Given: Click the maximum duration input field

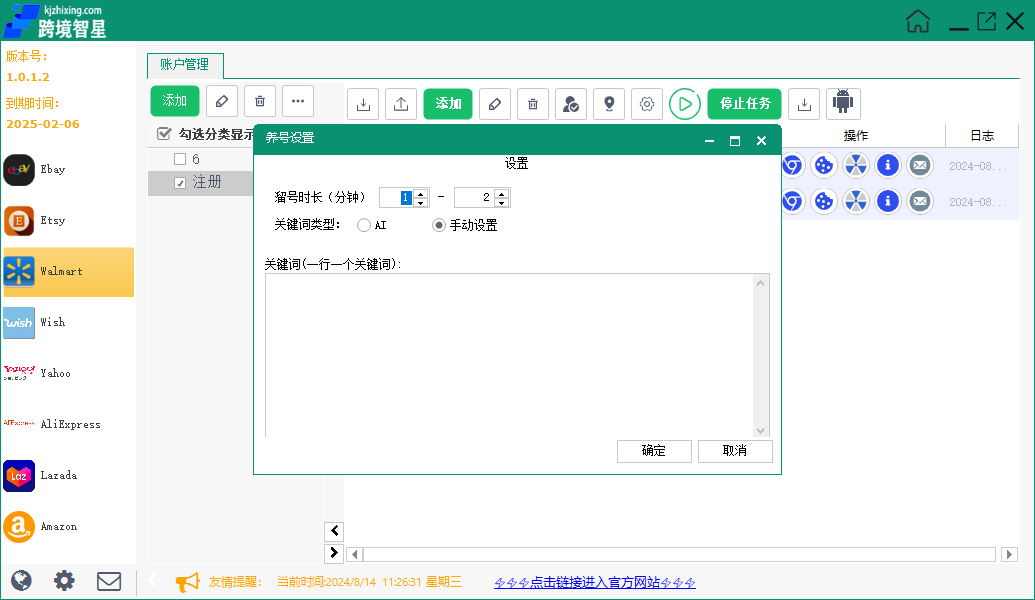Looking at the screenshot, I should tap(475, 197).
